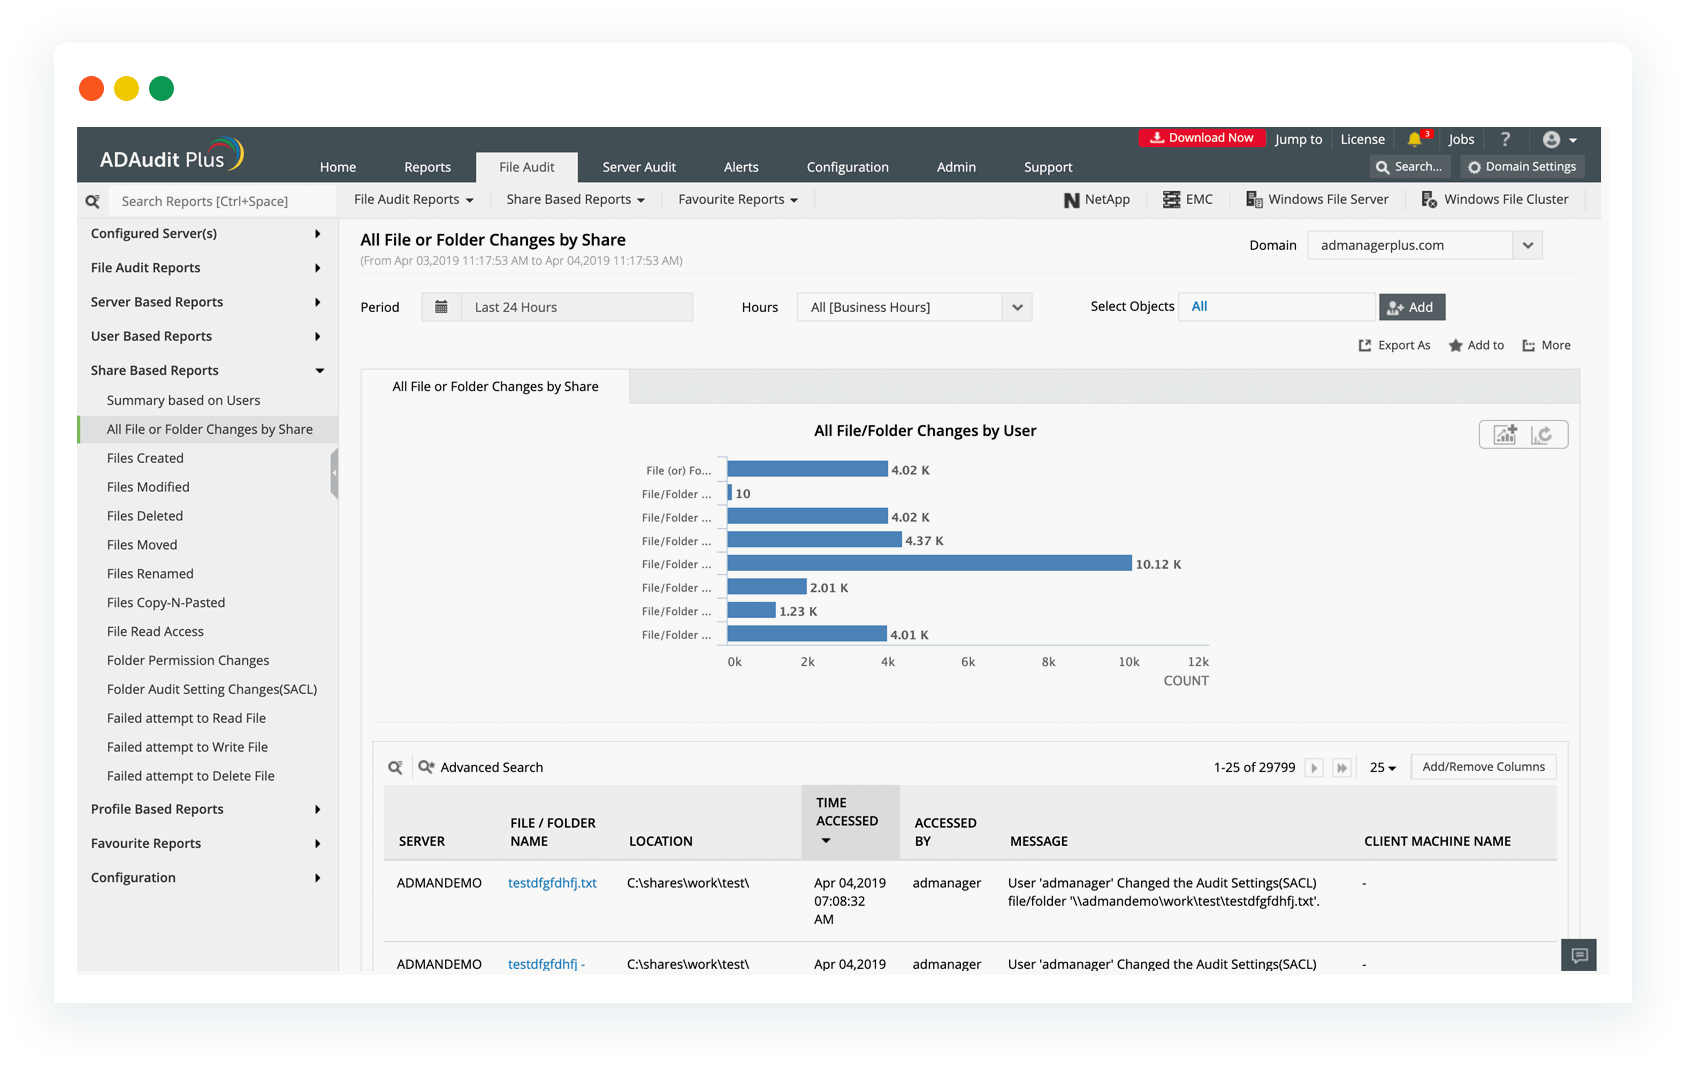Screen dimensions: 1686x1068
Task: Open file link testdfgfdhfj.txt
Action: coord(552,883)
